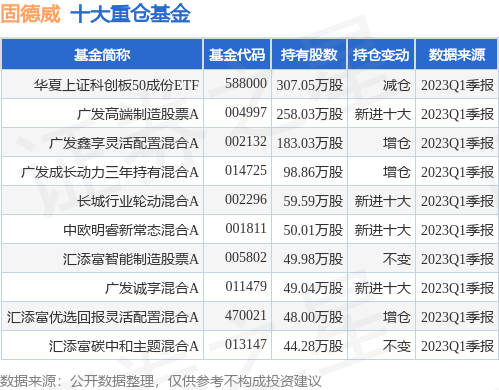Click the 49.98万股 holdings cell
This screenshot has height=390, width=499.
313,259
